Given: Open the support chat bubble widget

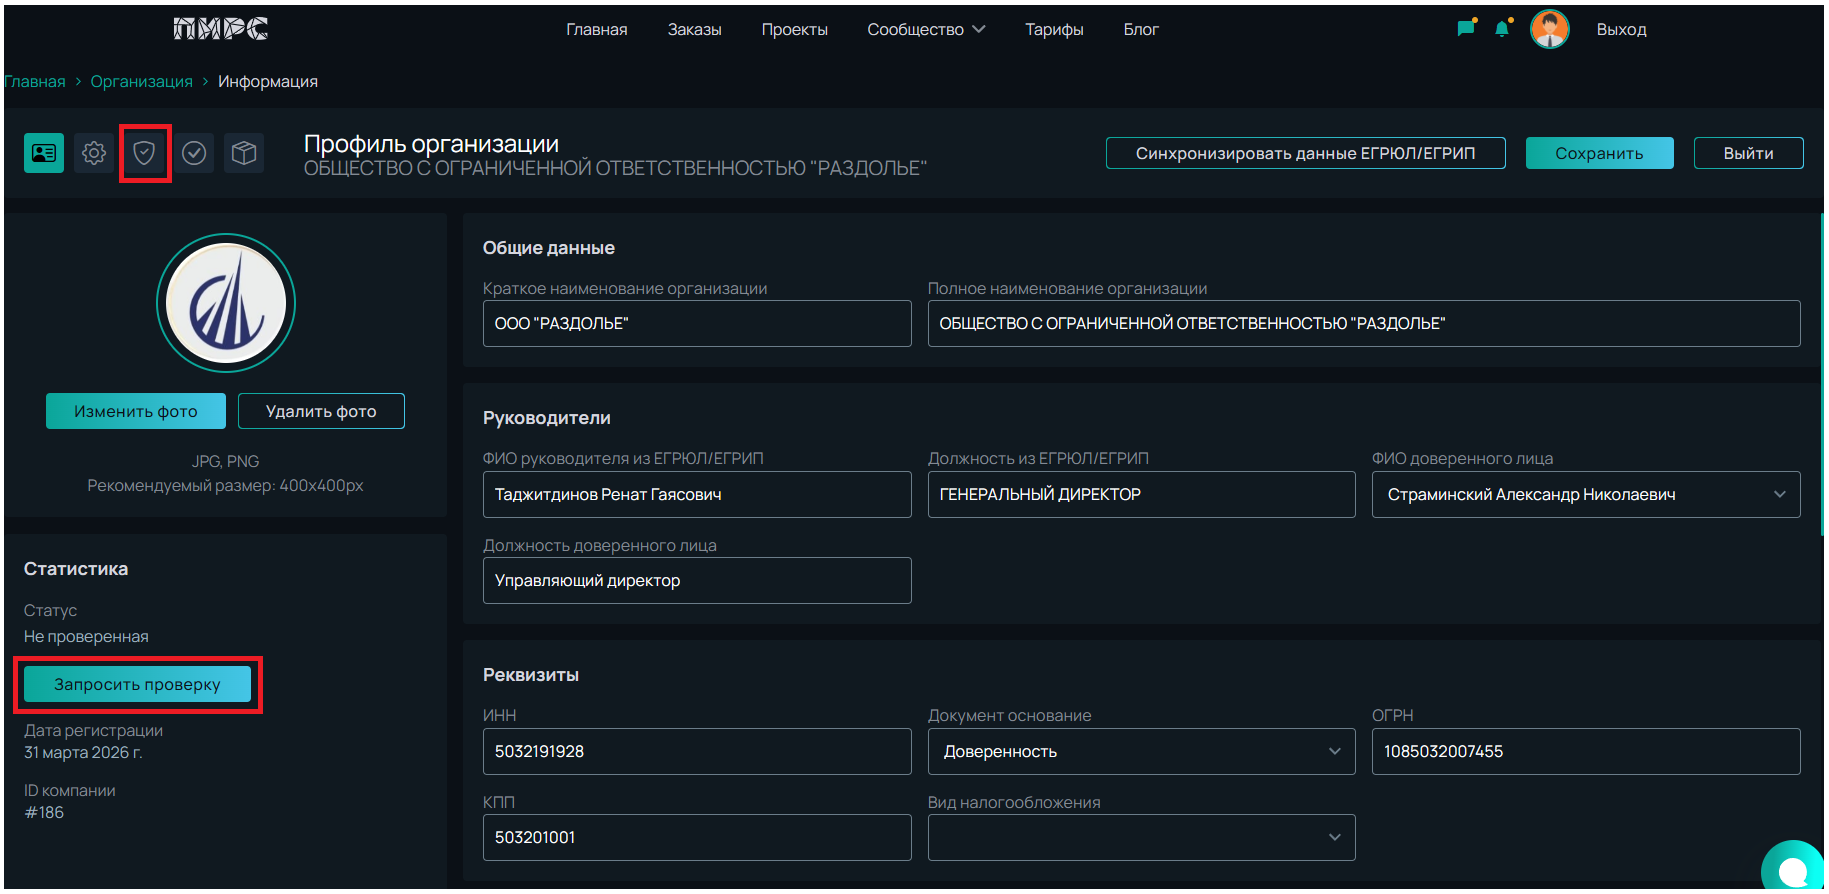Looking at the screenshot, I should (1794, 868).
